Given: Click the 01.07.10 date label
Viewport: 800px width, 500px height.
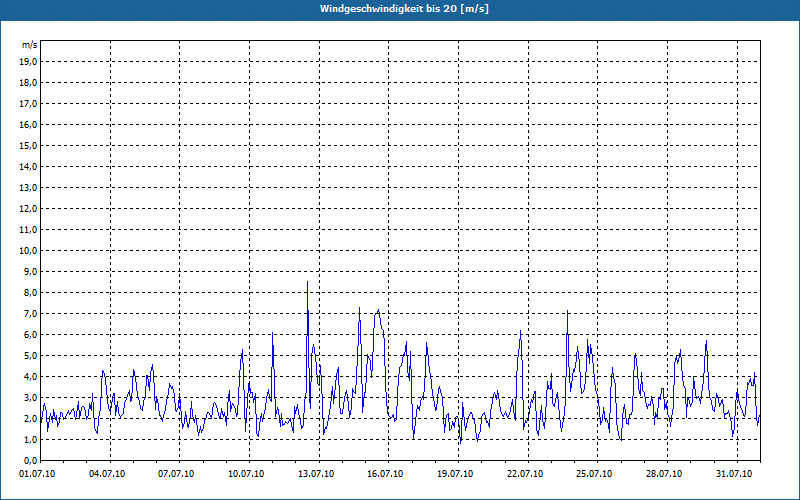Looking at the screenshot, I should click(37, 474).
